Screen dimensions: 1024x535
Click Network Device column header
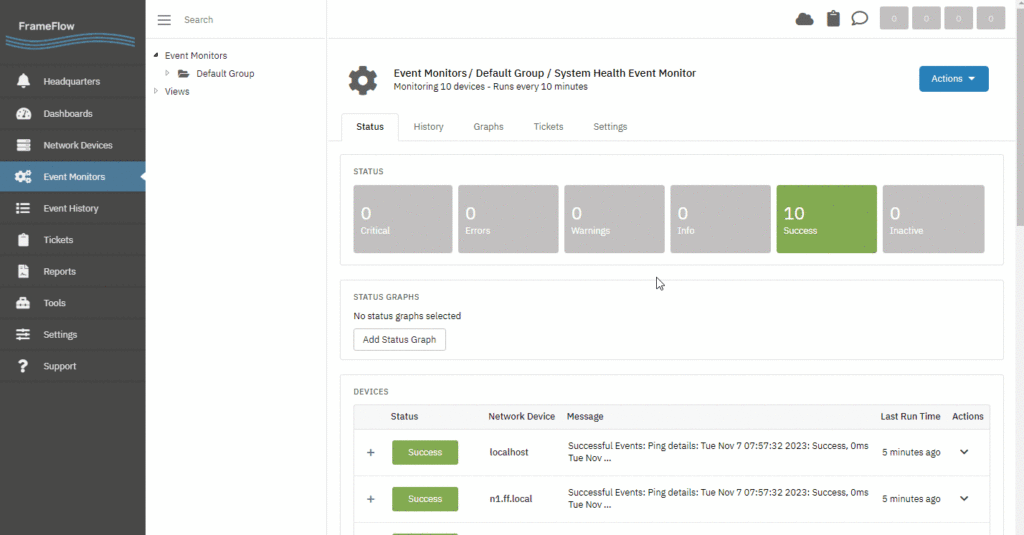coord(522,416)
